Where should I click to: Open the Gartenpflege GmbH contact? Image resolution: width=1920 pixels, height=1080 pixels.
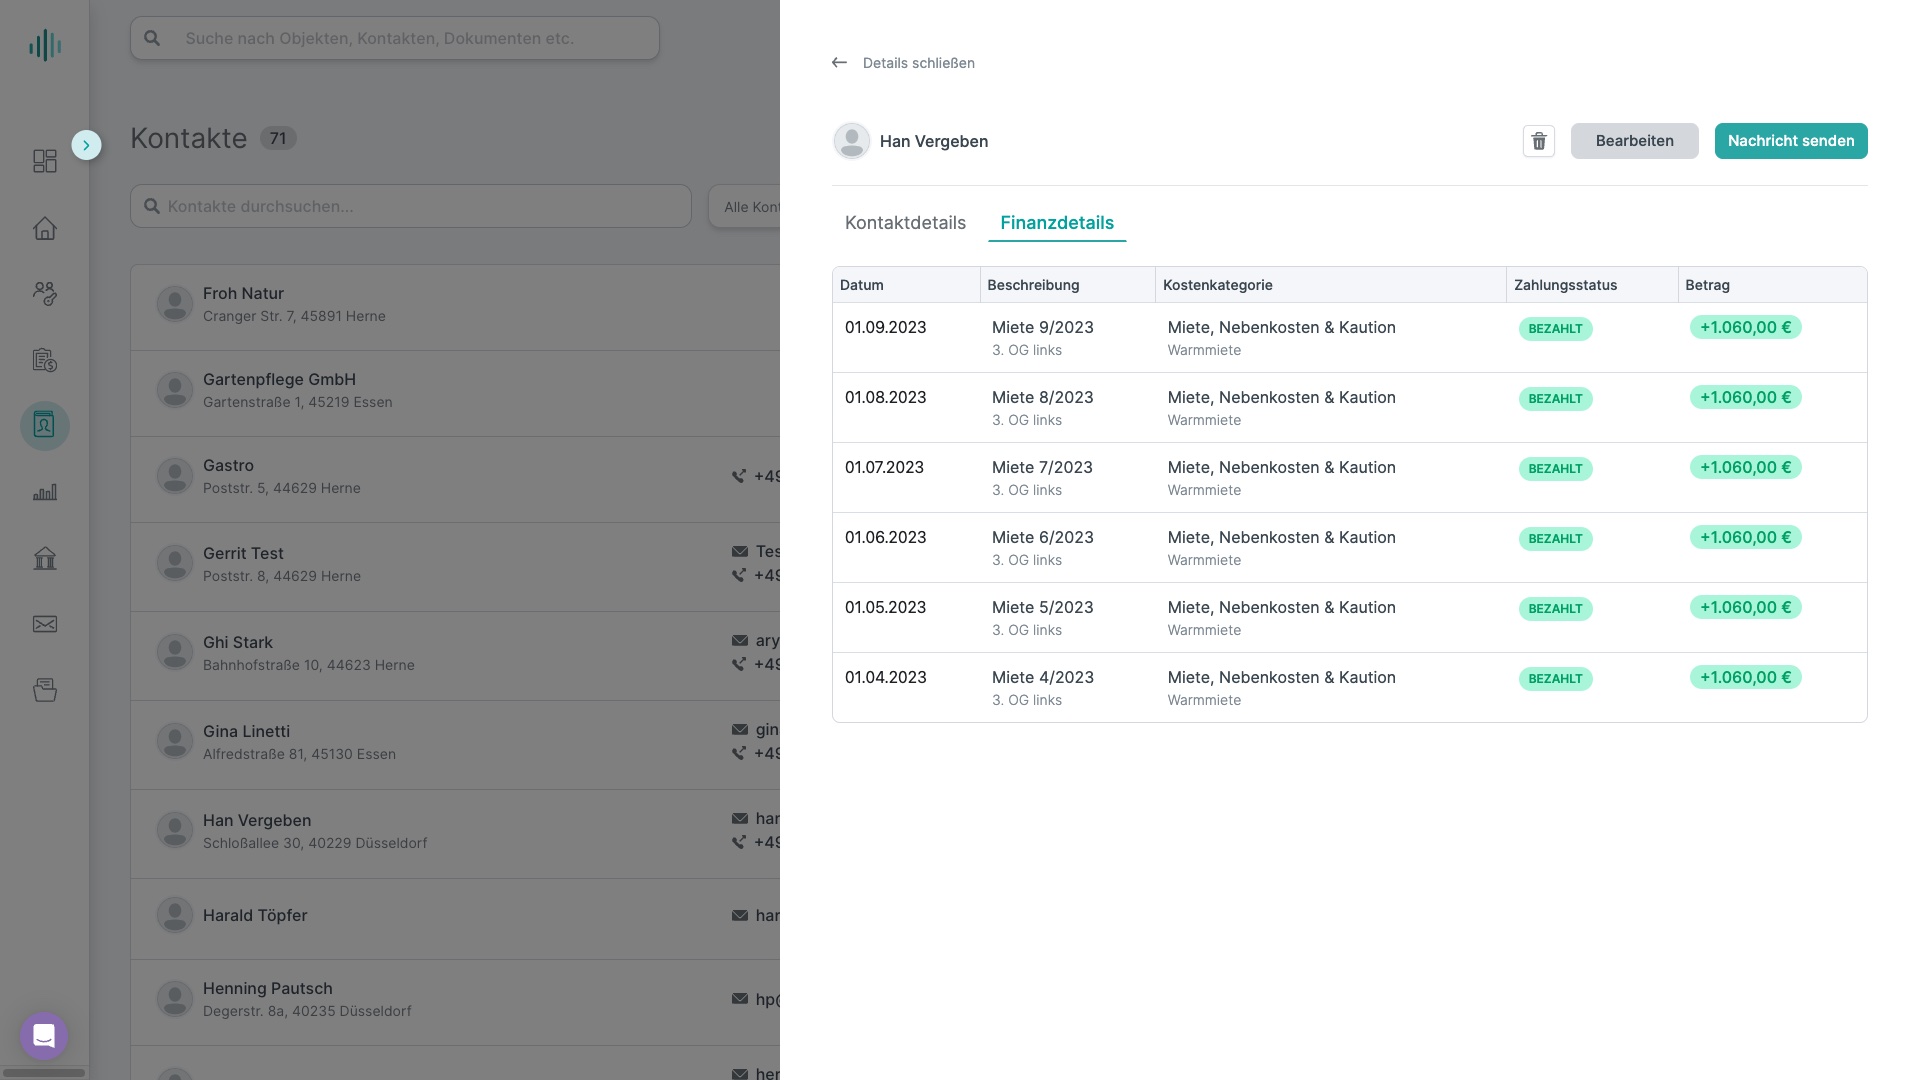coord(455,393)
